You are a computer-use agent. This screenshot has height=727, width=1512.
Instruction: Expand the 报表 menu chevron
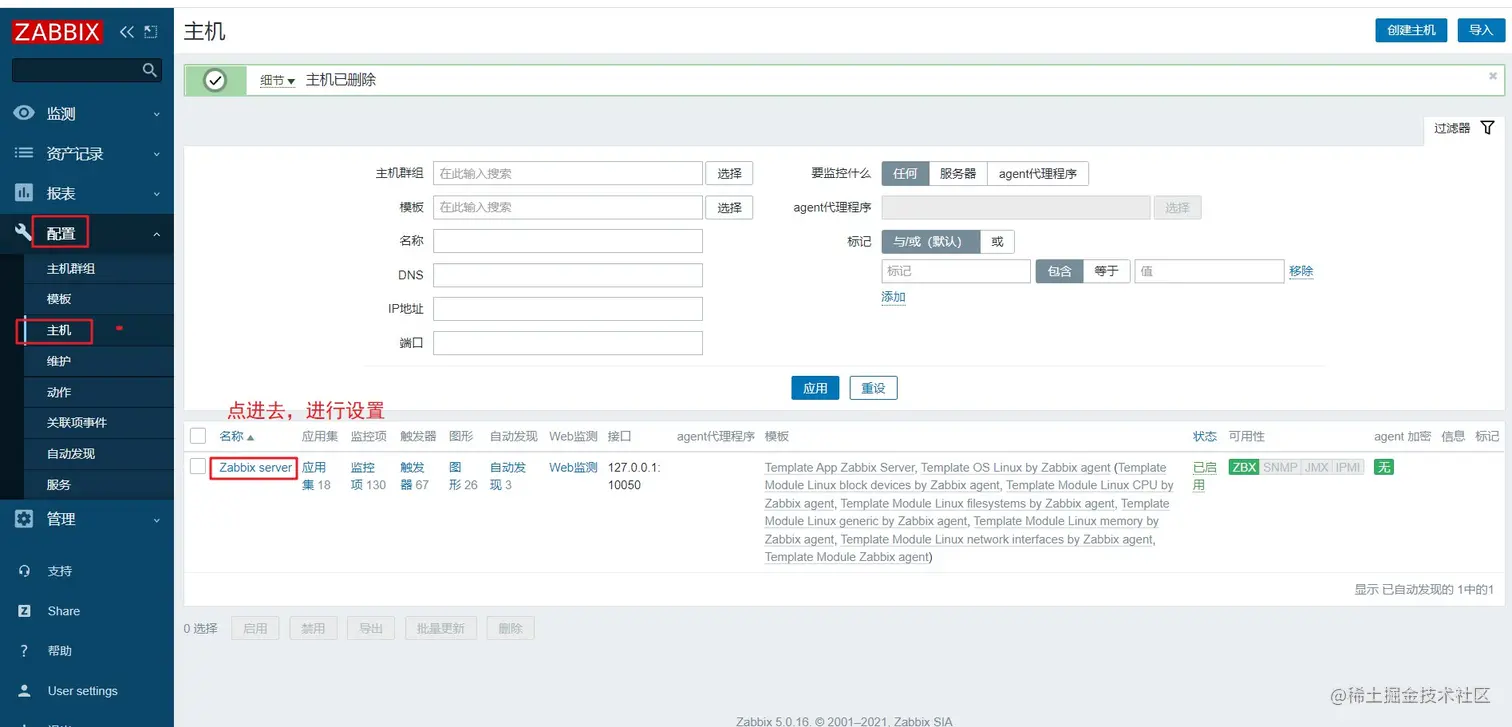156,194
